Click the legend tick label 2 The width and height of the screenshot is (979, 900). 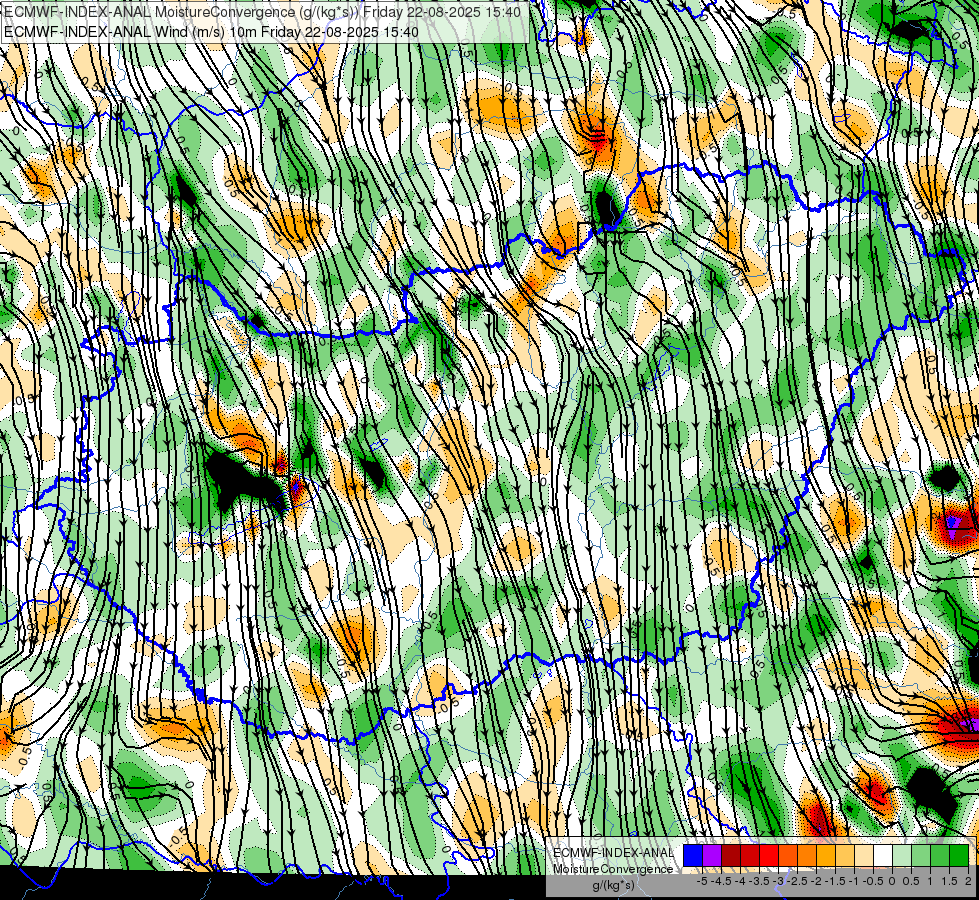pyautogui.click(x=968, y=881)
